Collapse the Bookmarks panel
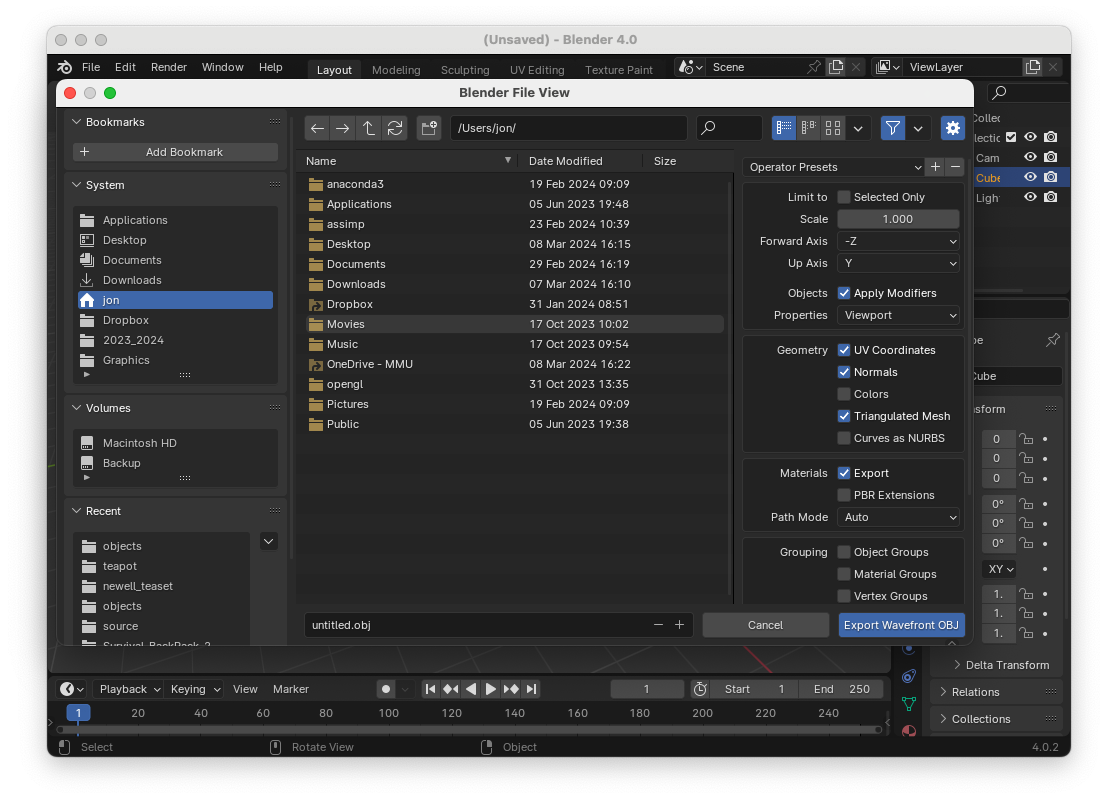The height and width of the screenshot is (799, 1105). (x=77, y=122)
